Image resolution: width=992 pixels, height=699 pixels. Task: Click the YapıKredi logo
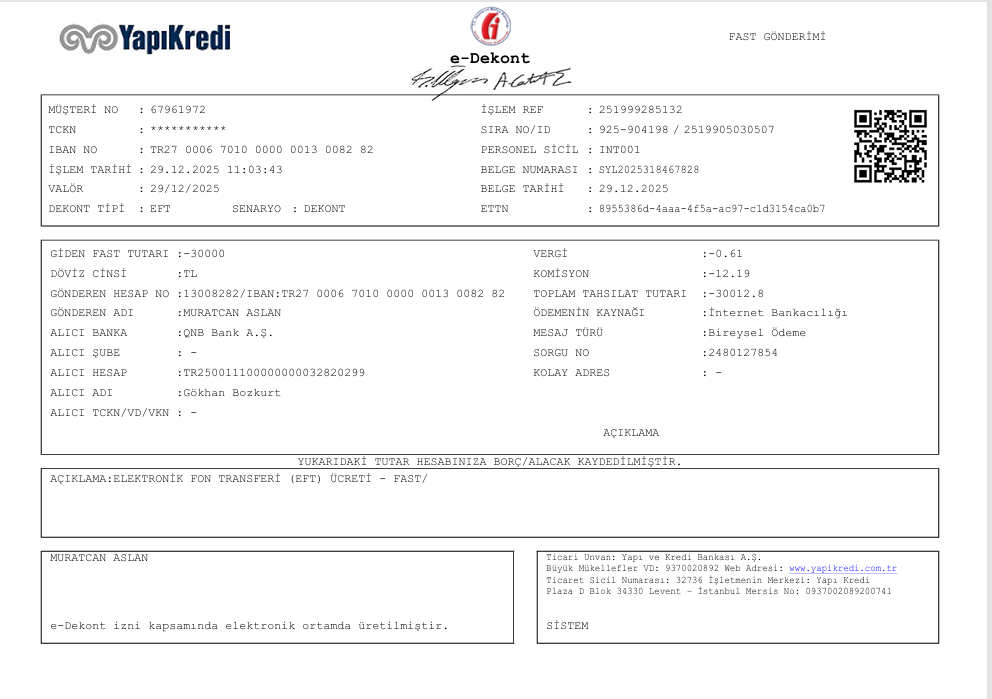click(x=145, y=38)
